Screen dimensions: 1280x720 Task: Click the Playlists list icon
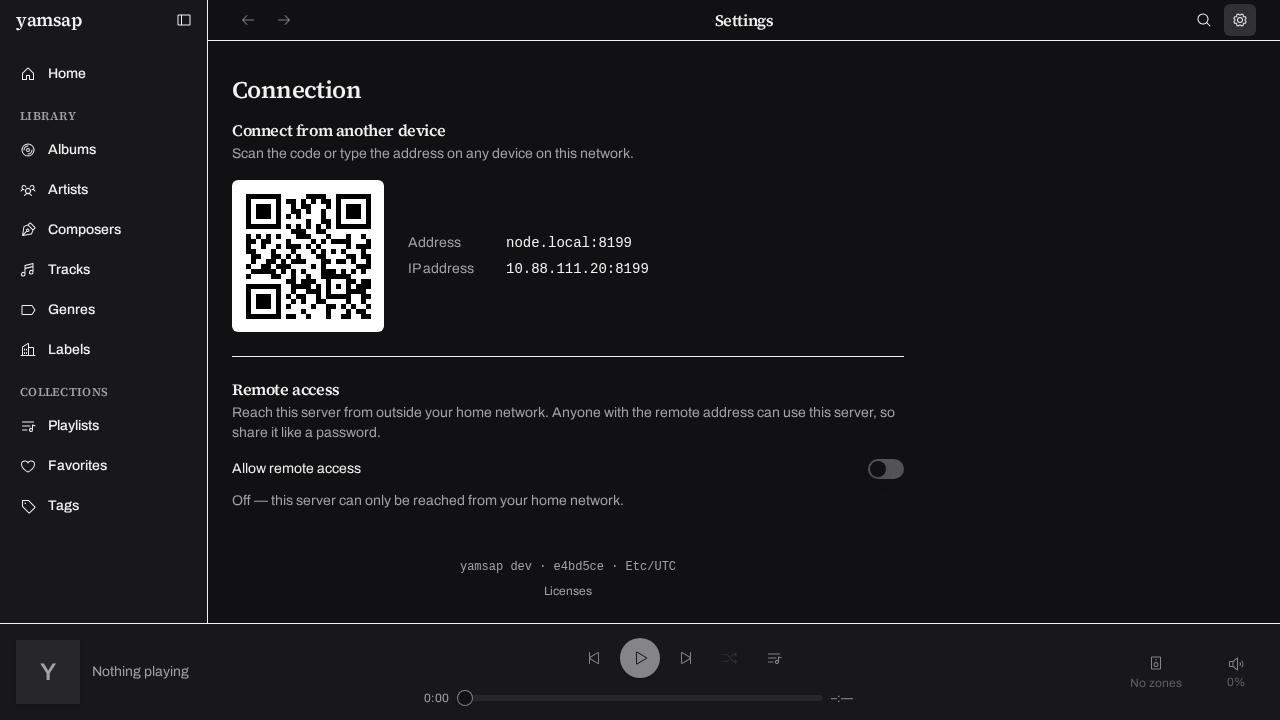(28, 426)
